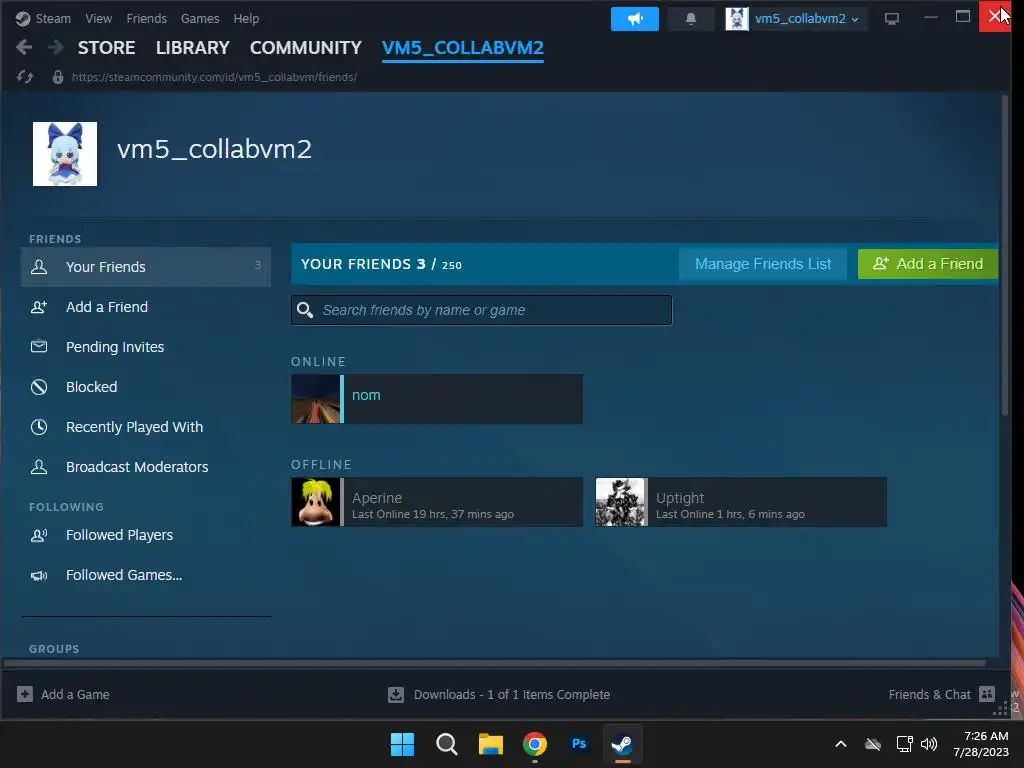Screen dimensions: 1024x768
Task: Click Uptight's avatar thumbnail
Action: coord(620,502)
